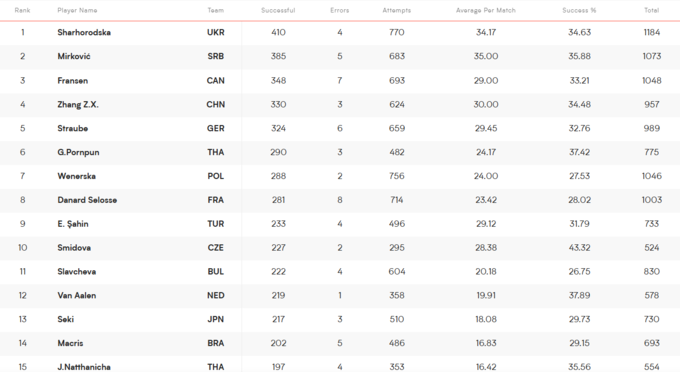Sort by Successful column header
680x372 pixels.
(x=278, y=10)
